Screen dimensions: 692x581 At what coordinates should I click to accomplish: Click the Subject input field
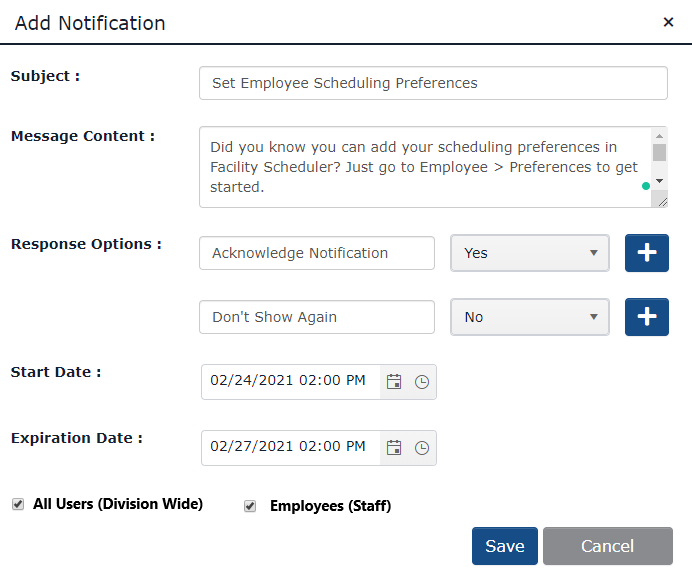click(x=433, y=83)
